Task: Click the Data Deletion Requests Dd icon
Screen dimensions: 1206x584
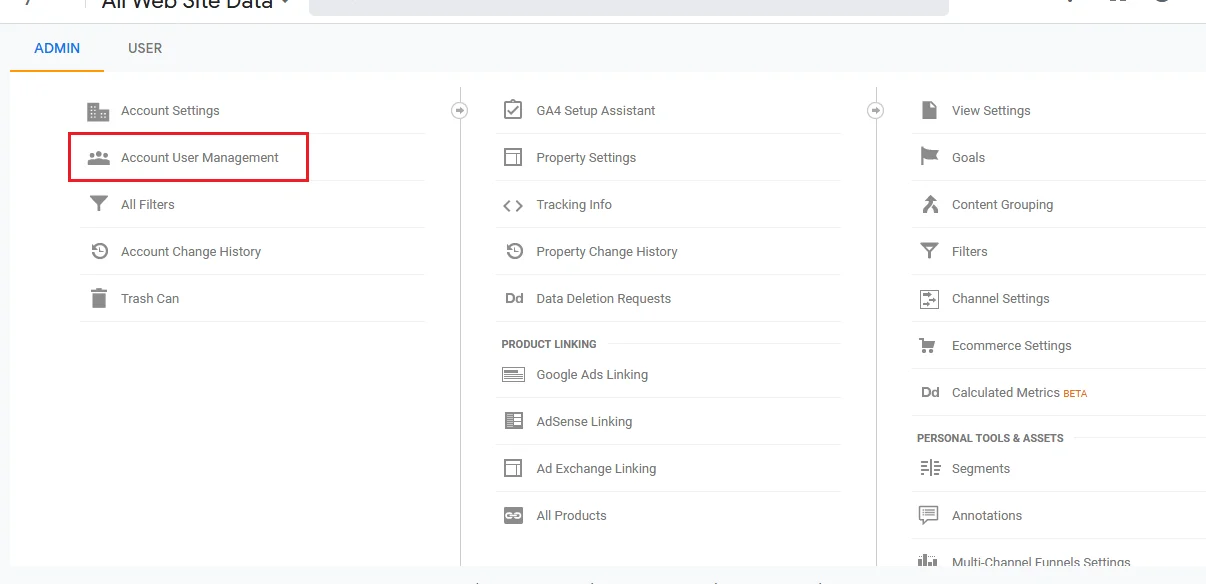Action: coord(514,299)
